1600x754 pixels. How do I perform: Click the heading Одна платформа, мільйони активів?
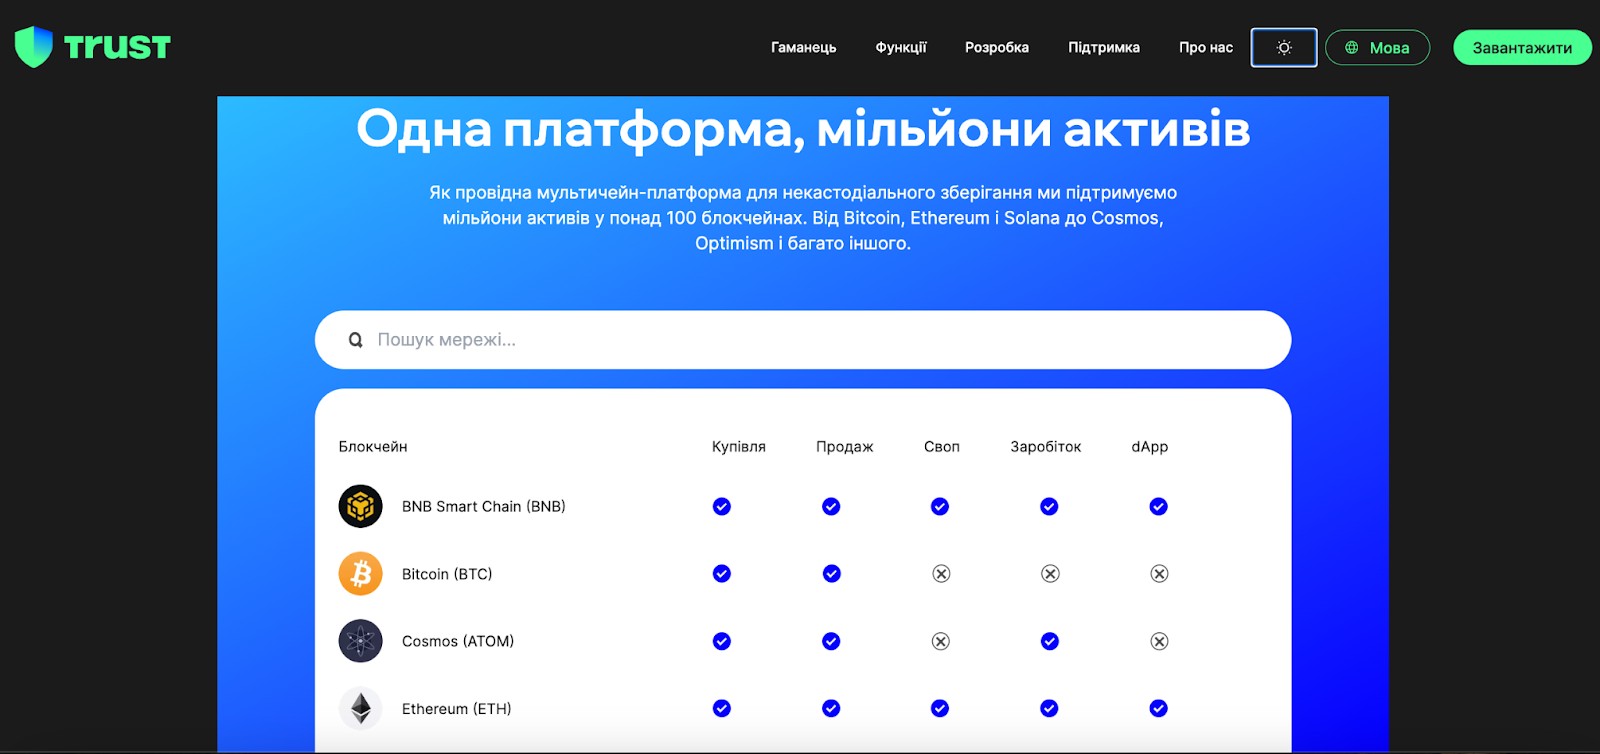(x=803, y=130)
